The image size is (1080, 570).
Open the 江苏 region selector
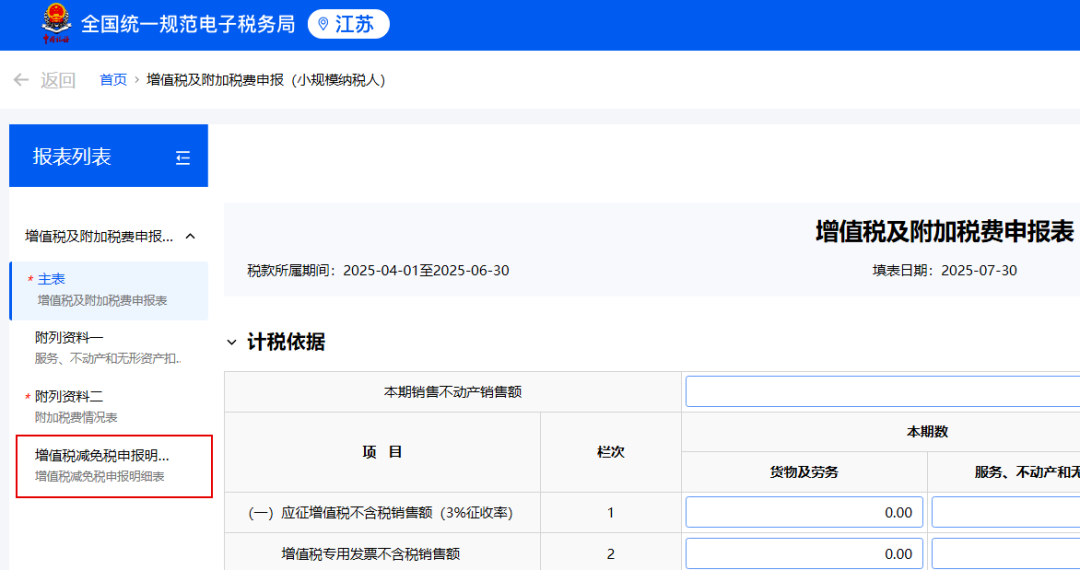coord(349,24)
